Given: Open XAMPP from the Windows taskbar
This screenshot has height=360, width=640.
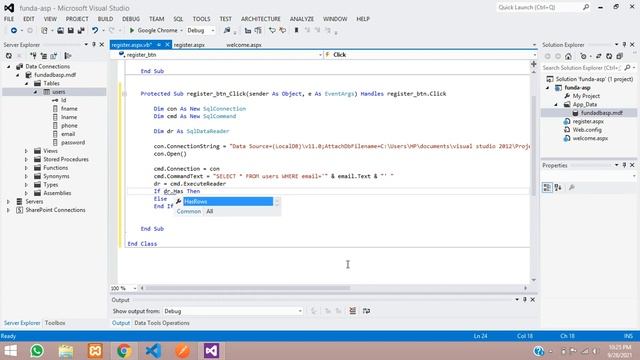Looking at the screenshot, I should [95, 351].
